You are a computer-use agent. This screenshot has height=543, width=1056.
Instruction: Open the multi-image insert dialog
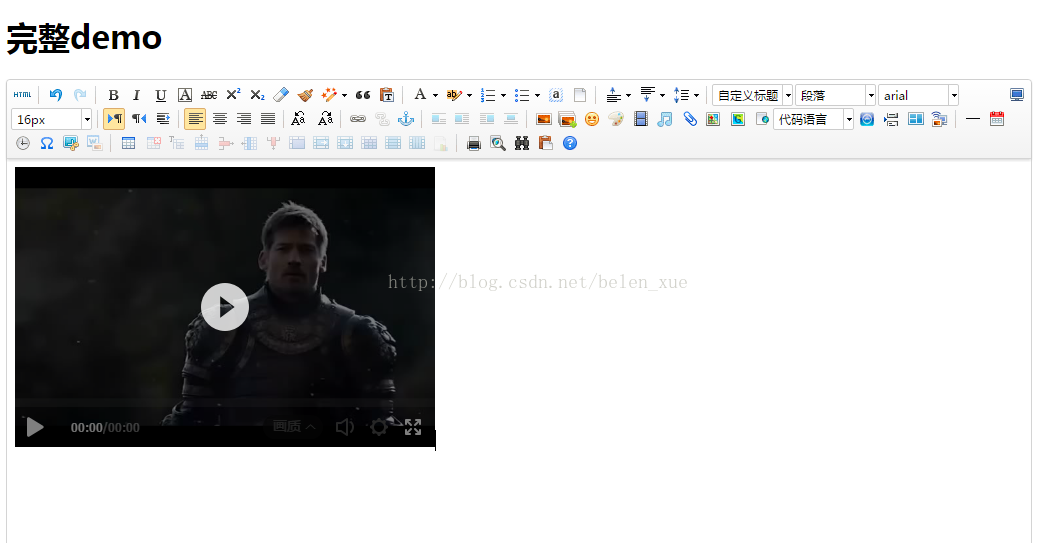click(568, 119)
